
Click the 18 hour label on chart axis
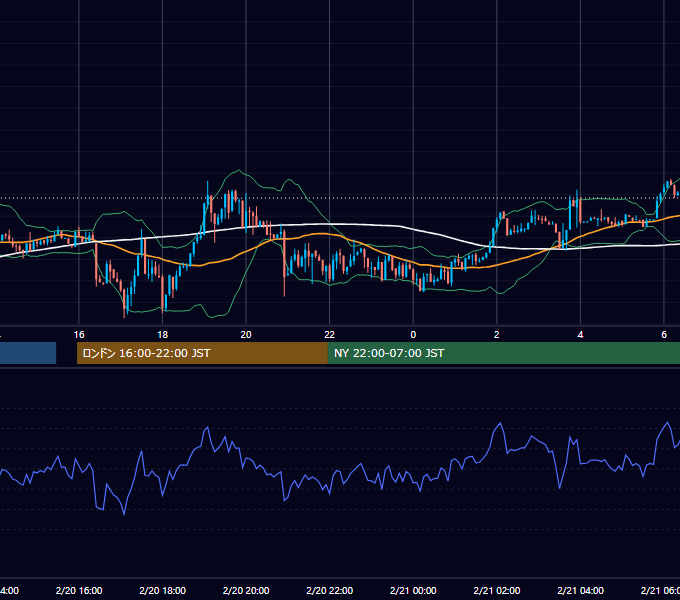tap(162, 335)
